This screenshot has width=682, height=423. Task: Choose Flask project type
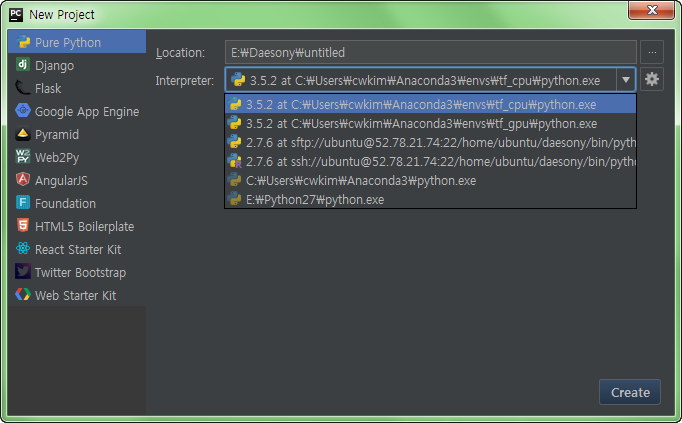coord(77,88)
